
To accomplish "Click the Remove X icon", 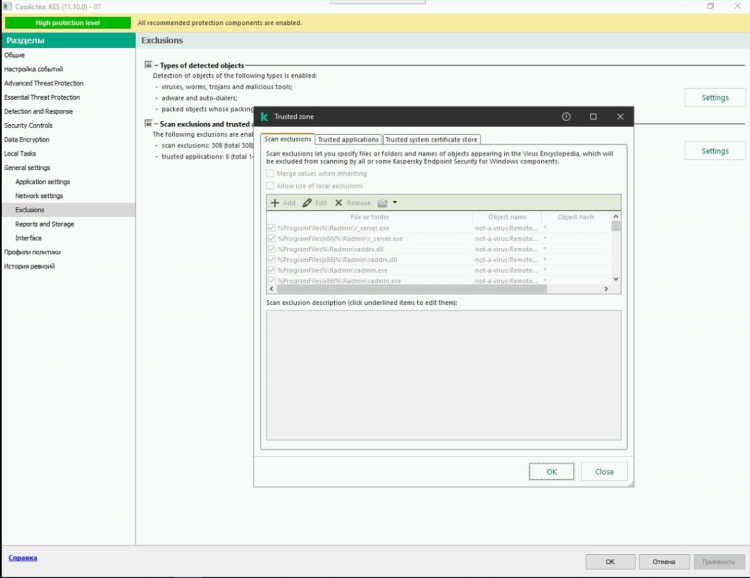I will pyautogui.click(x=339, y=203).
